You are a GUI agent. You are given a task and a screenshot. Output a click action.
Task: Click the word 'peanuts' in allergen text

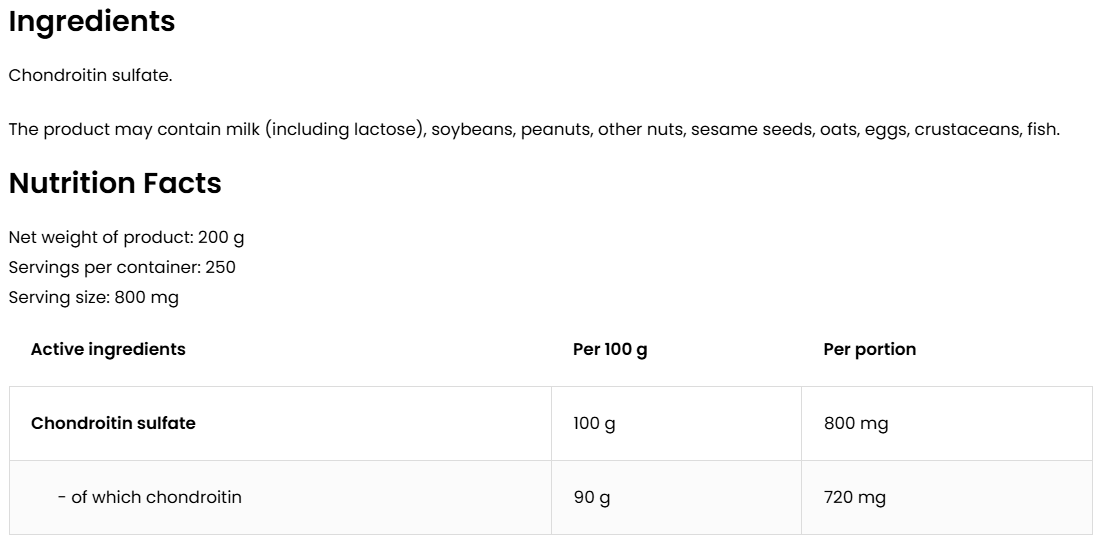[x=555, y=130]
